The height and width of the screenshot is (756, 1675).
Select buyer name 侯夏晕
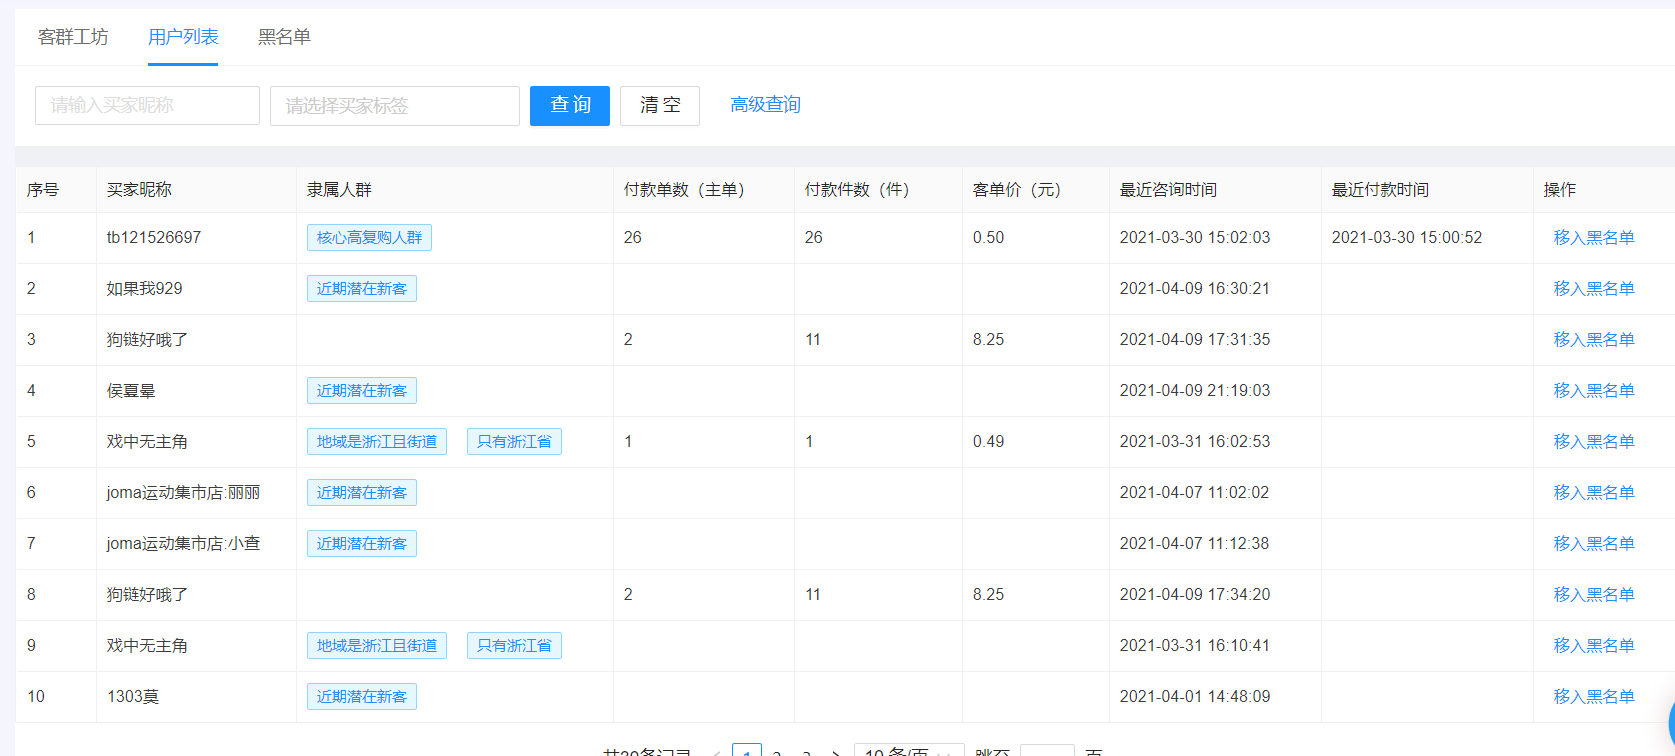pyautogui.click(x=131, y=391)
